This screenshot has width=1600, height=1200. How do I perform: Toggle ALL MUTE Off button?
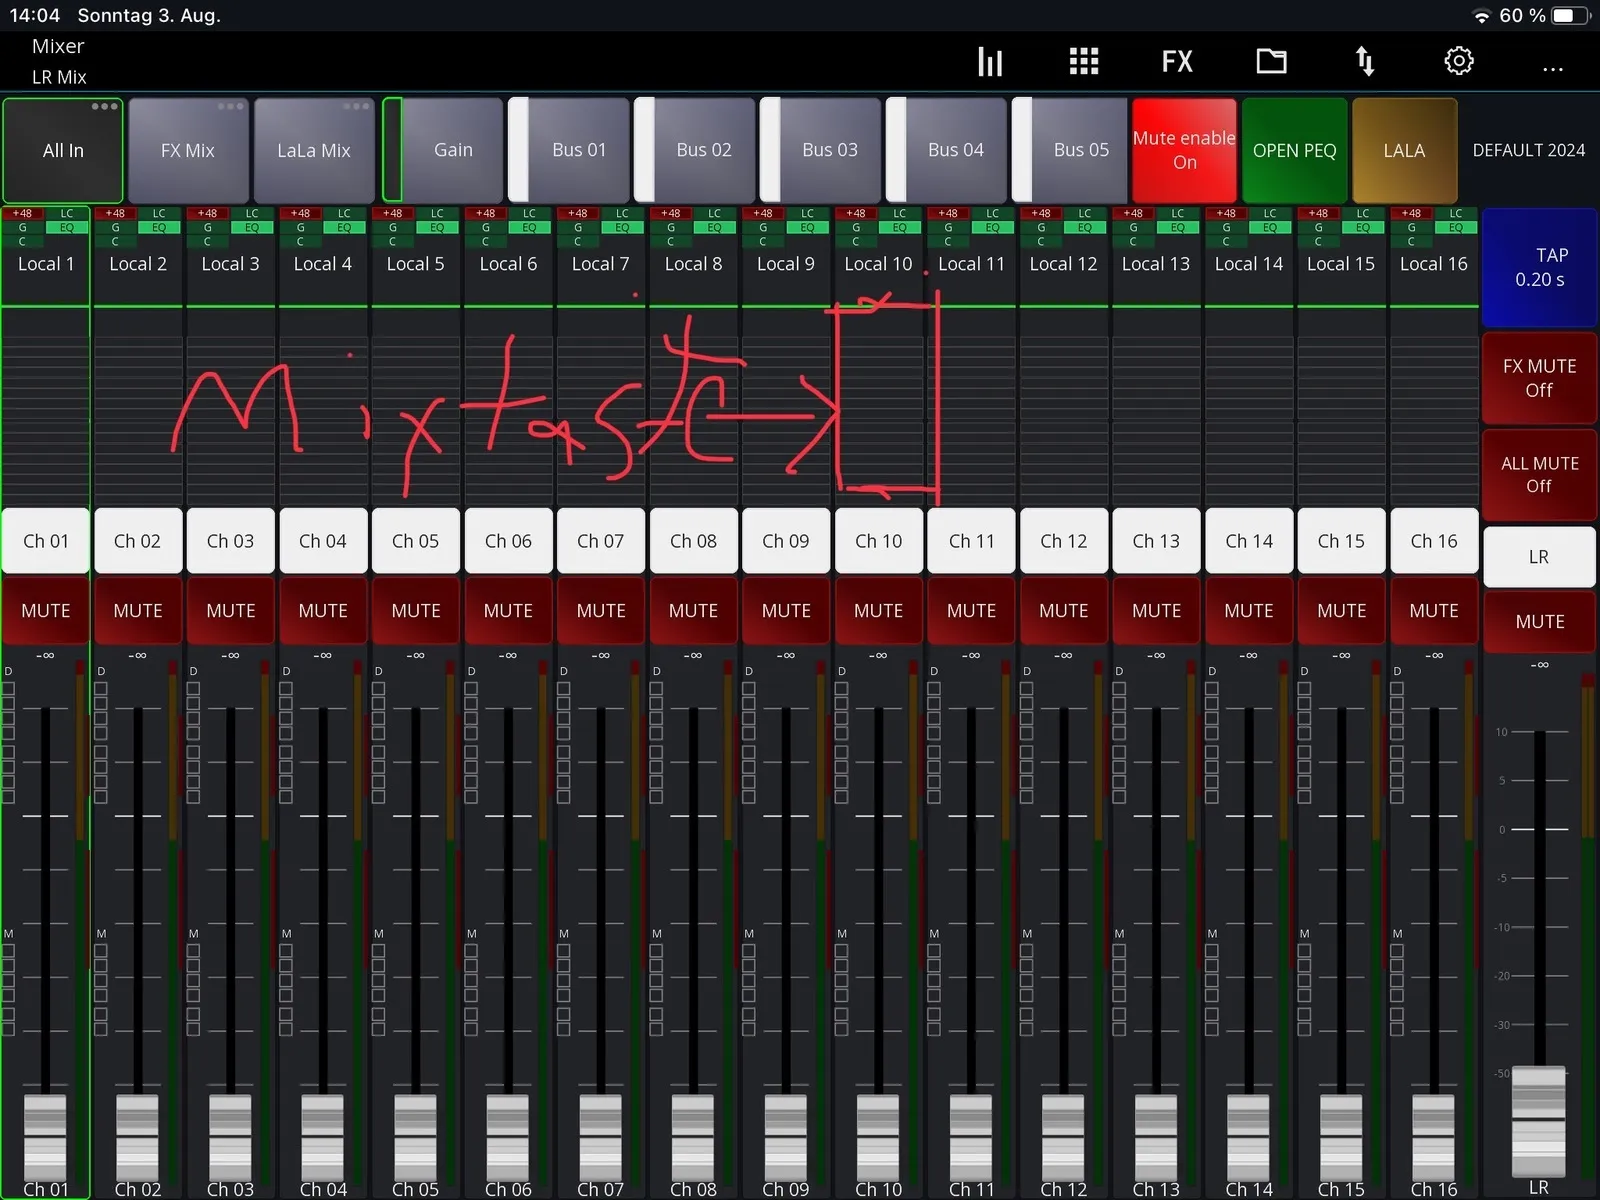tap(1539, 475)
